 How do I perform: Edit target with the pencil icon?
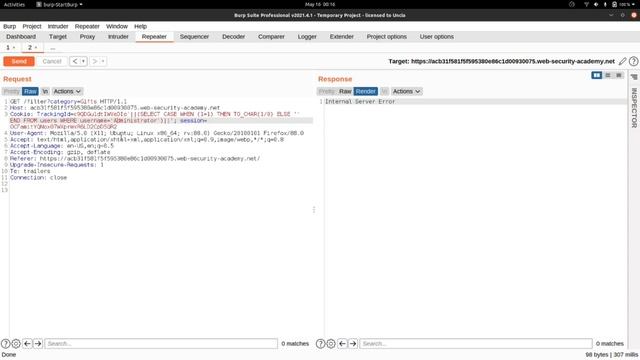[622, 61]
